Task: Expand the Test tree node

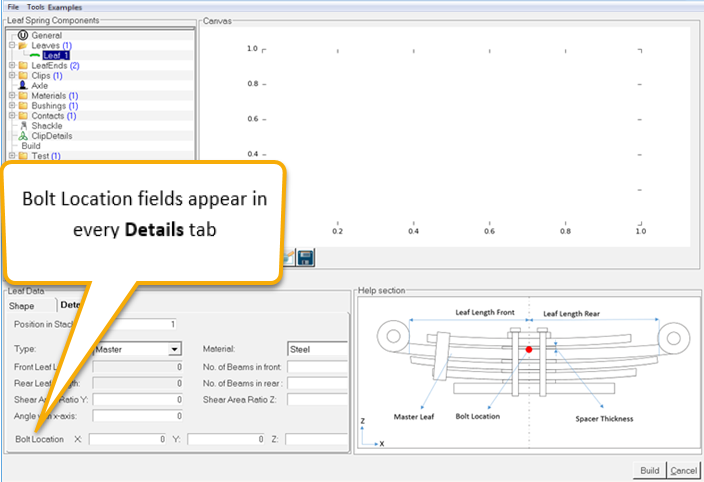Action: [x=12, y=156]
